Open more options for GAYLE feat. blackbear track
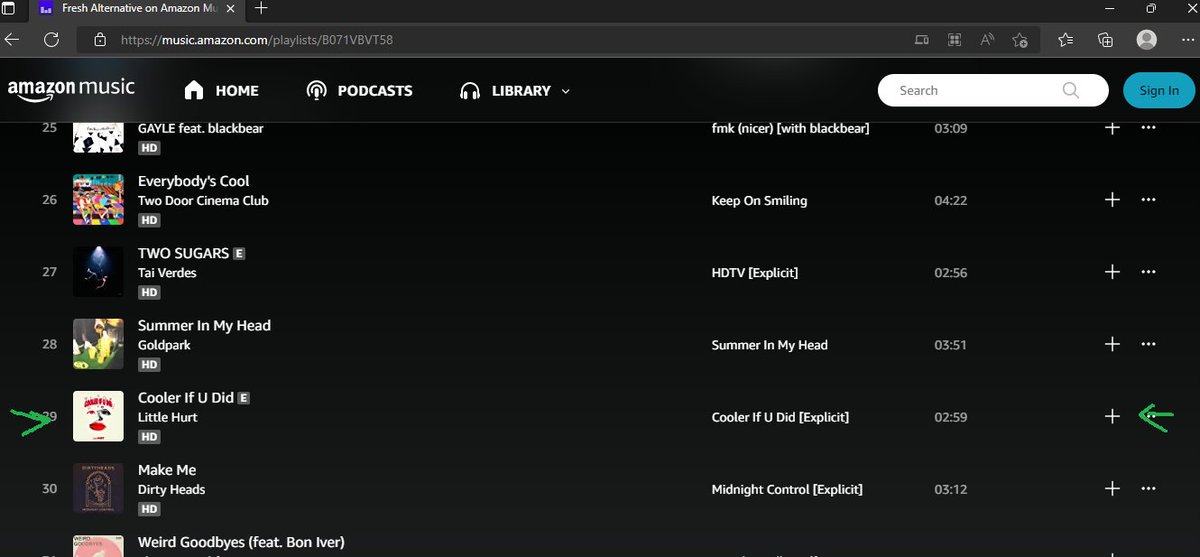 pyautogui.click(x=1148, y=128)
